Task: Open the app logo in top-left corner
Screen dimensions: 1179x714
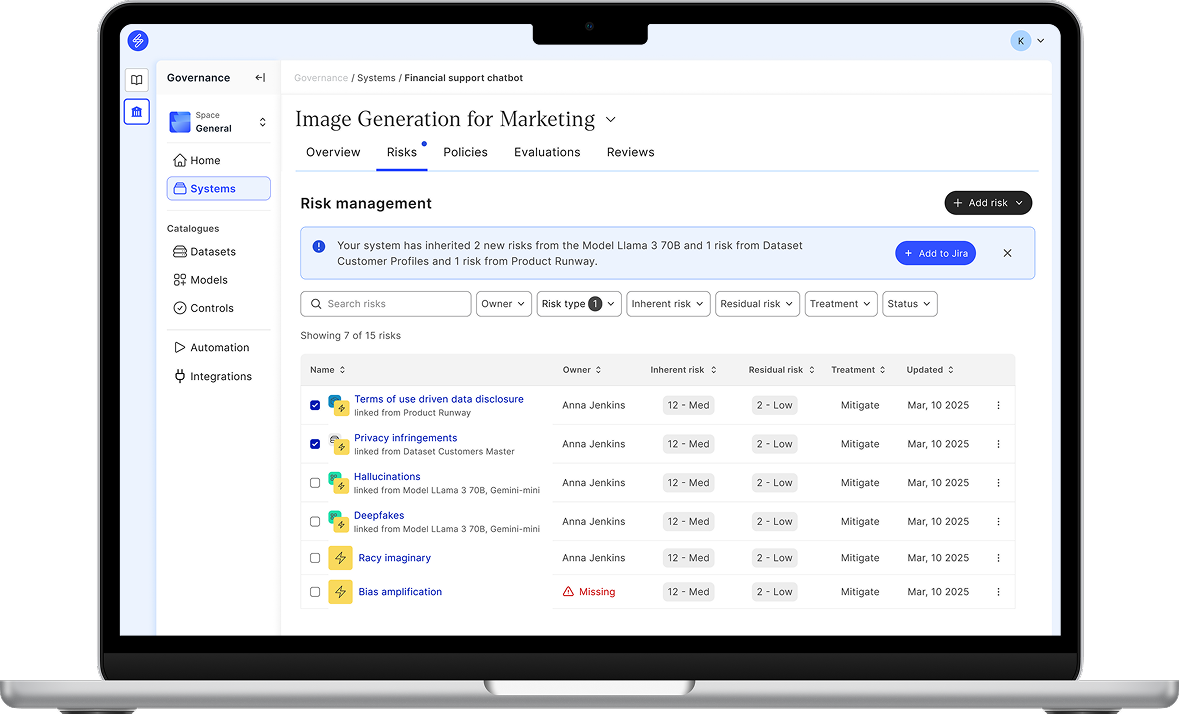Action: [x=138, y=40]
